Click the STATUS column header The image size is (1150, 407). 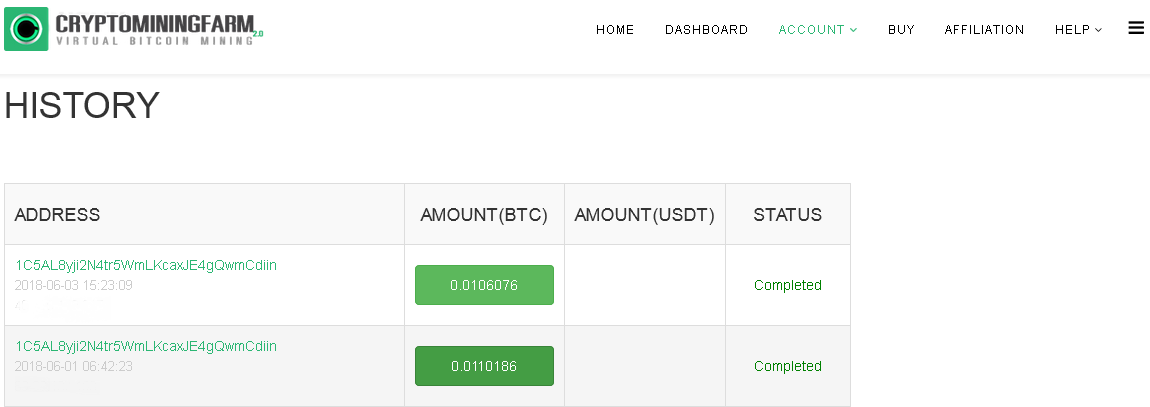coord(788,215)
